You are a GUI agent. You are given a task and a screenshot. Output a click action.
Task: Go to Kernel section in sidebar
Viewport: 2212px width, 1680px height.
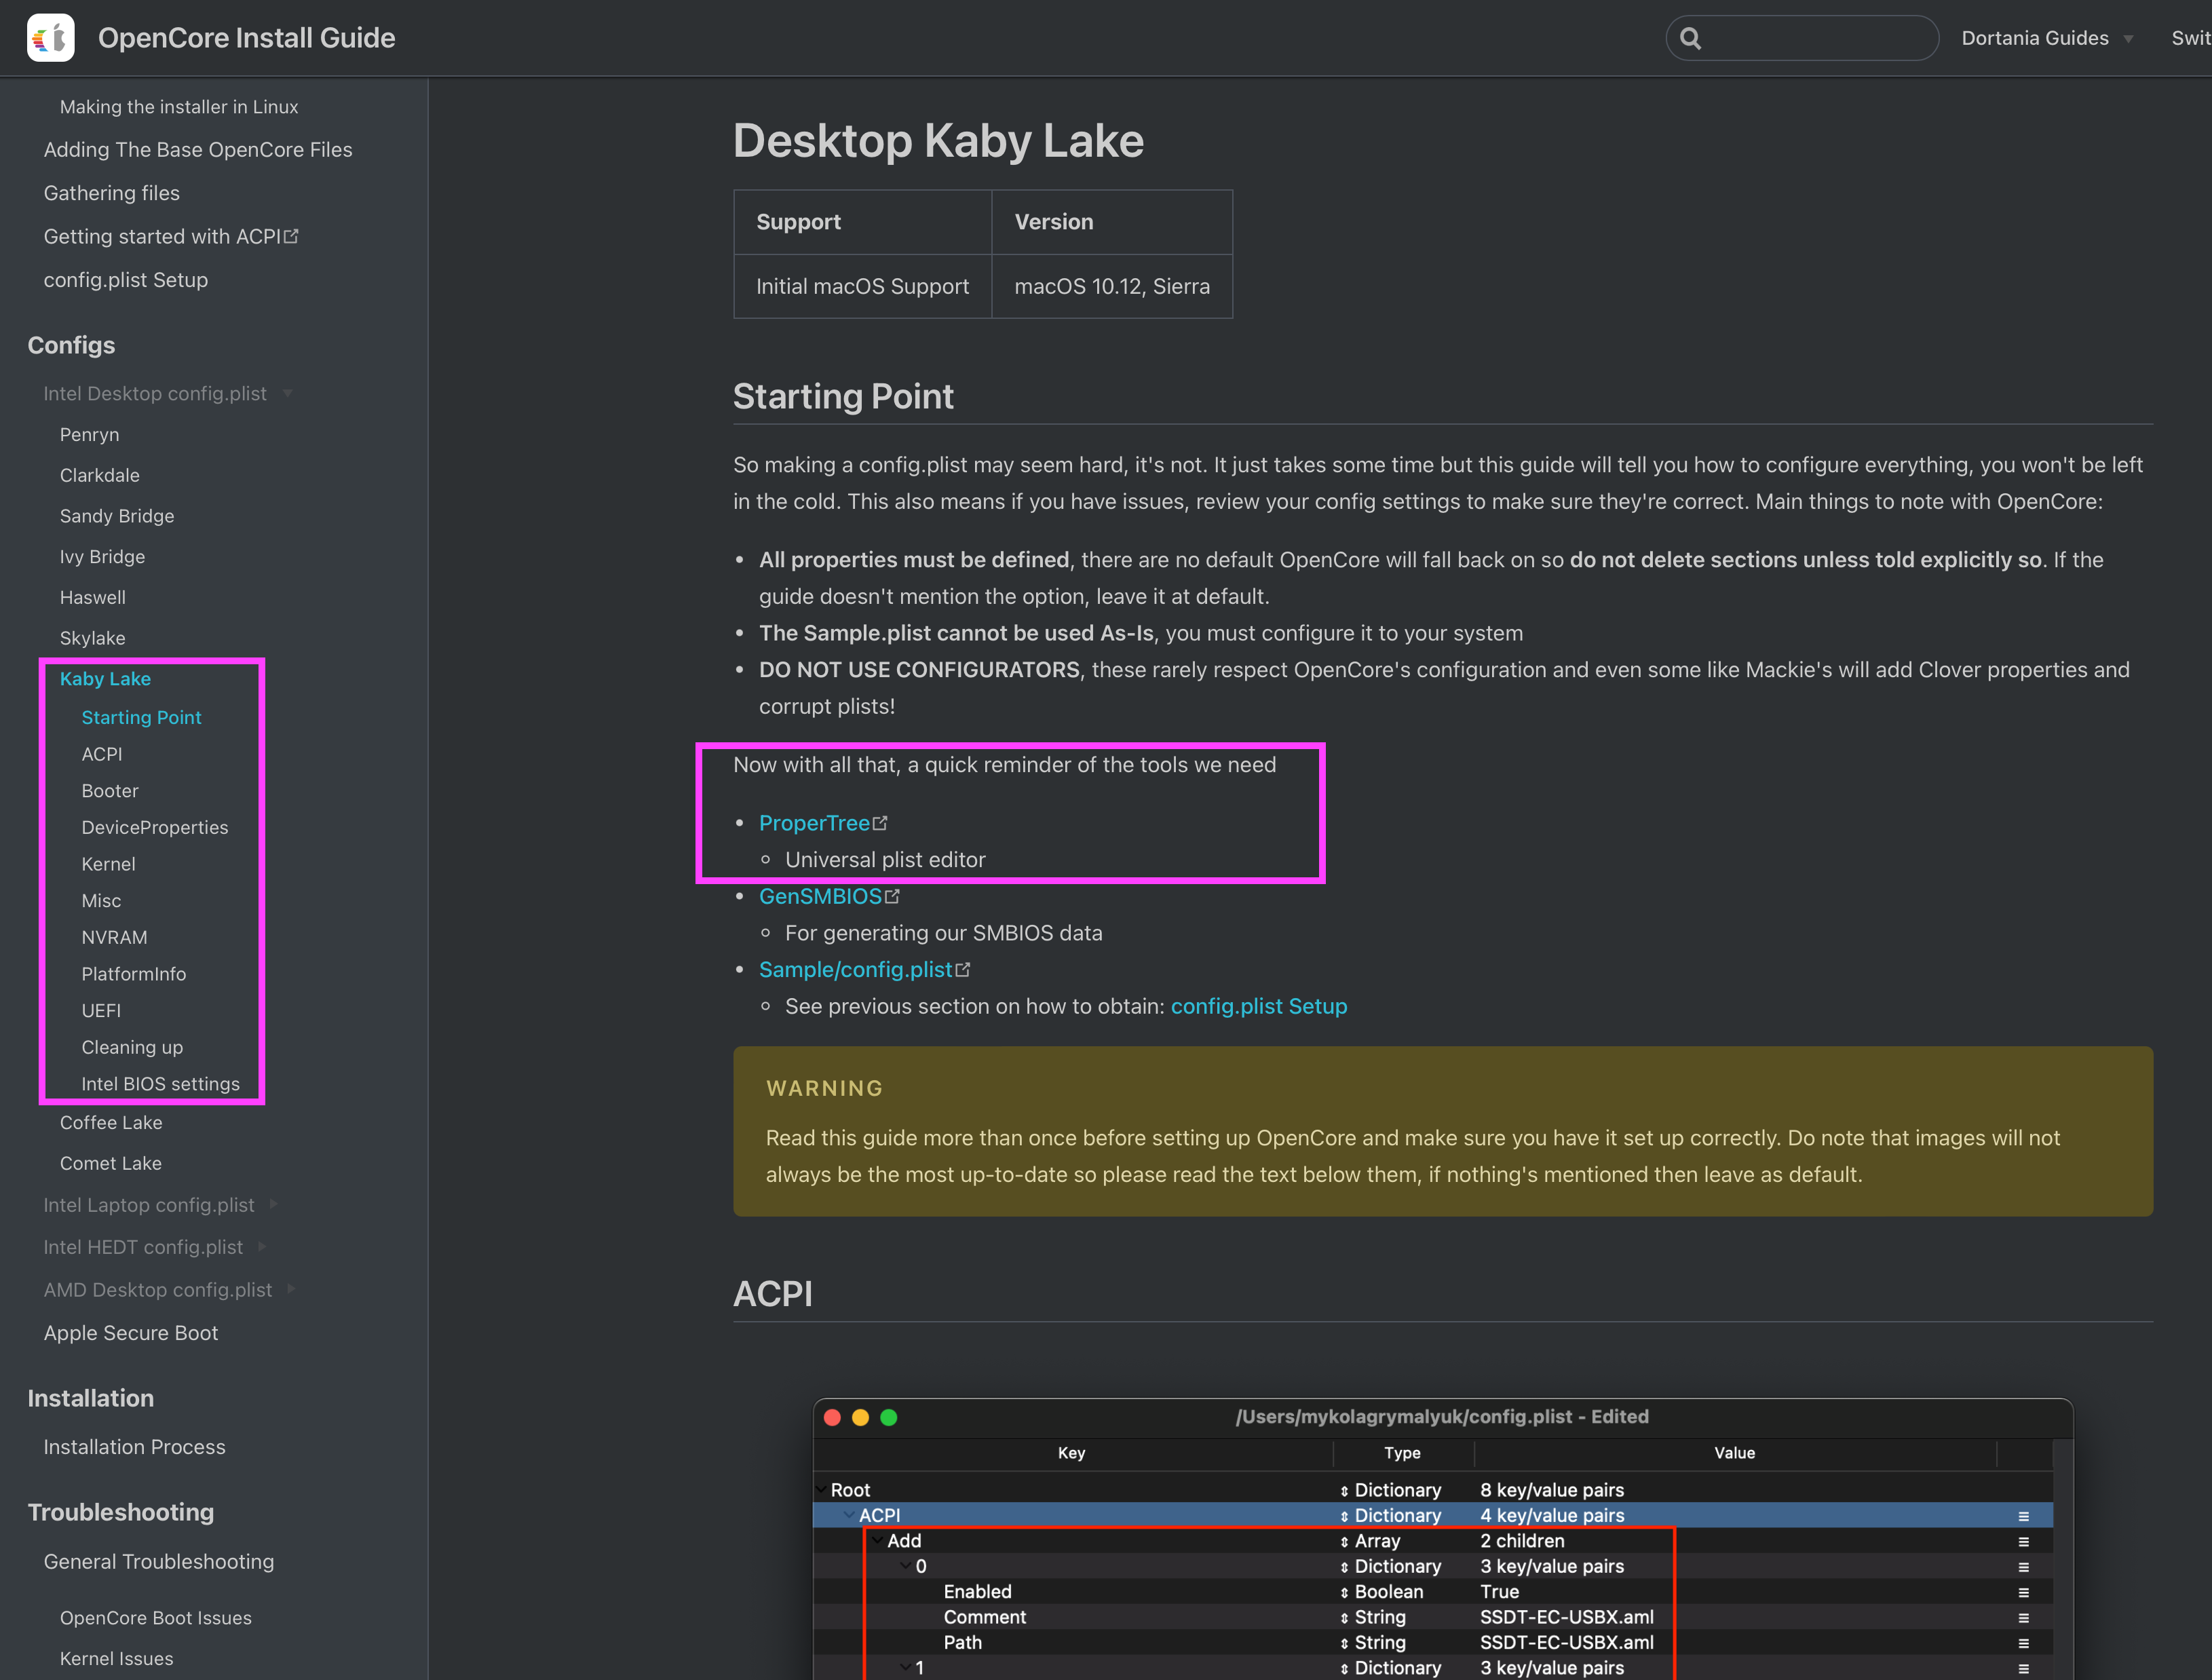pyautogui.click(x=108, y=864)
